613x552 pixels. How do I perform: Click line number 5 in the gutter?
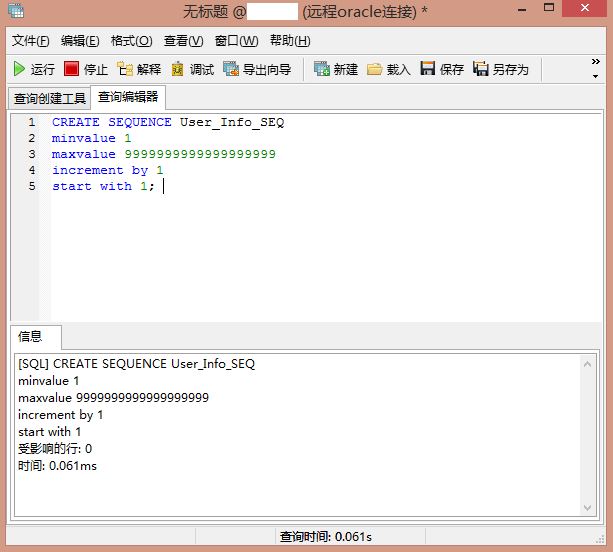(32, 186)
